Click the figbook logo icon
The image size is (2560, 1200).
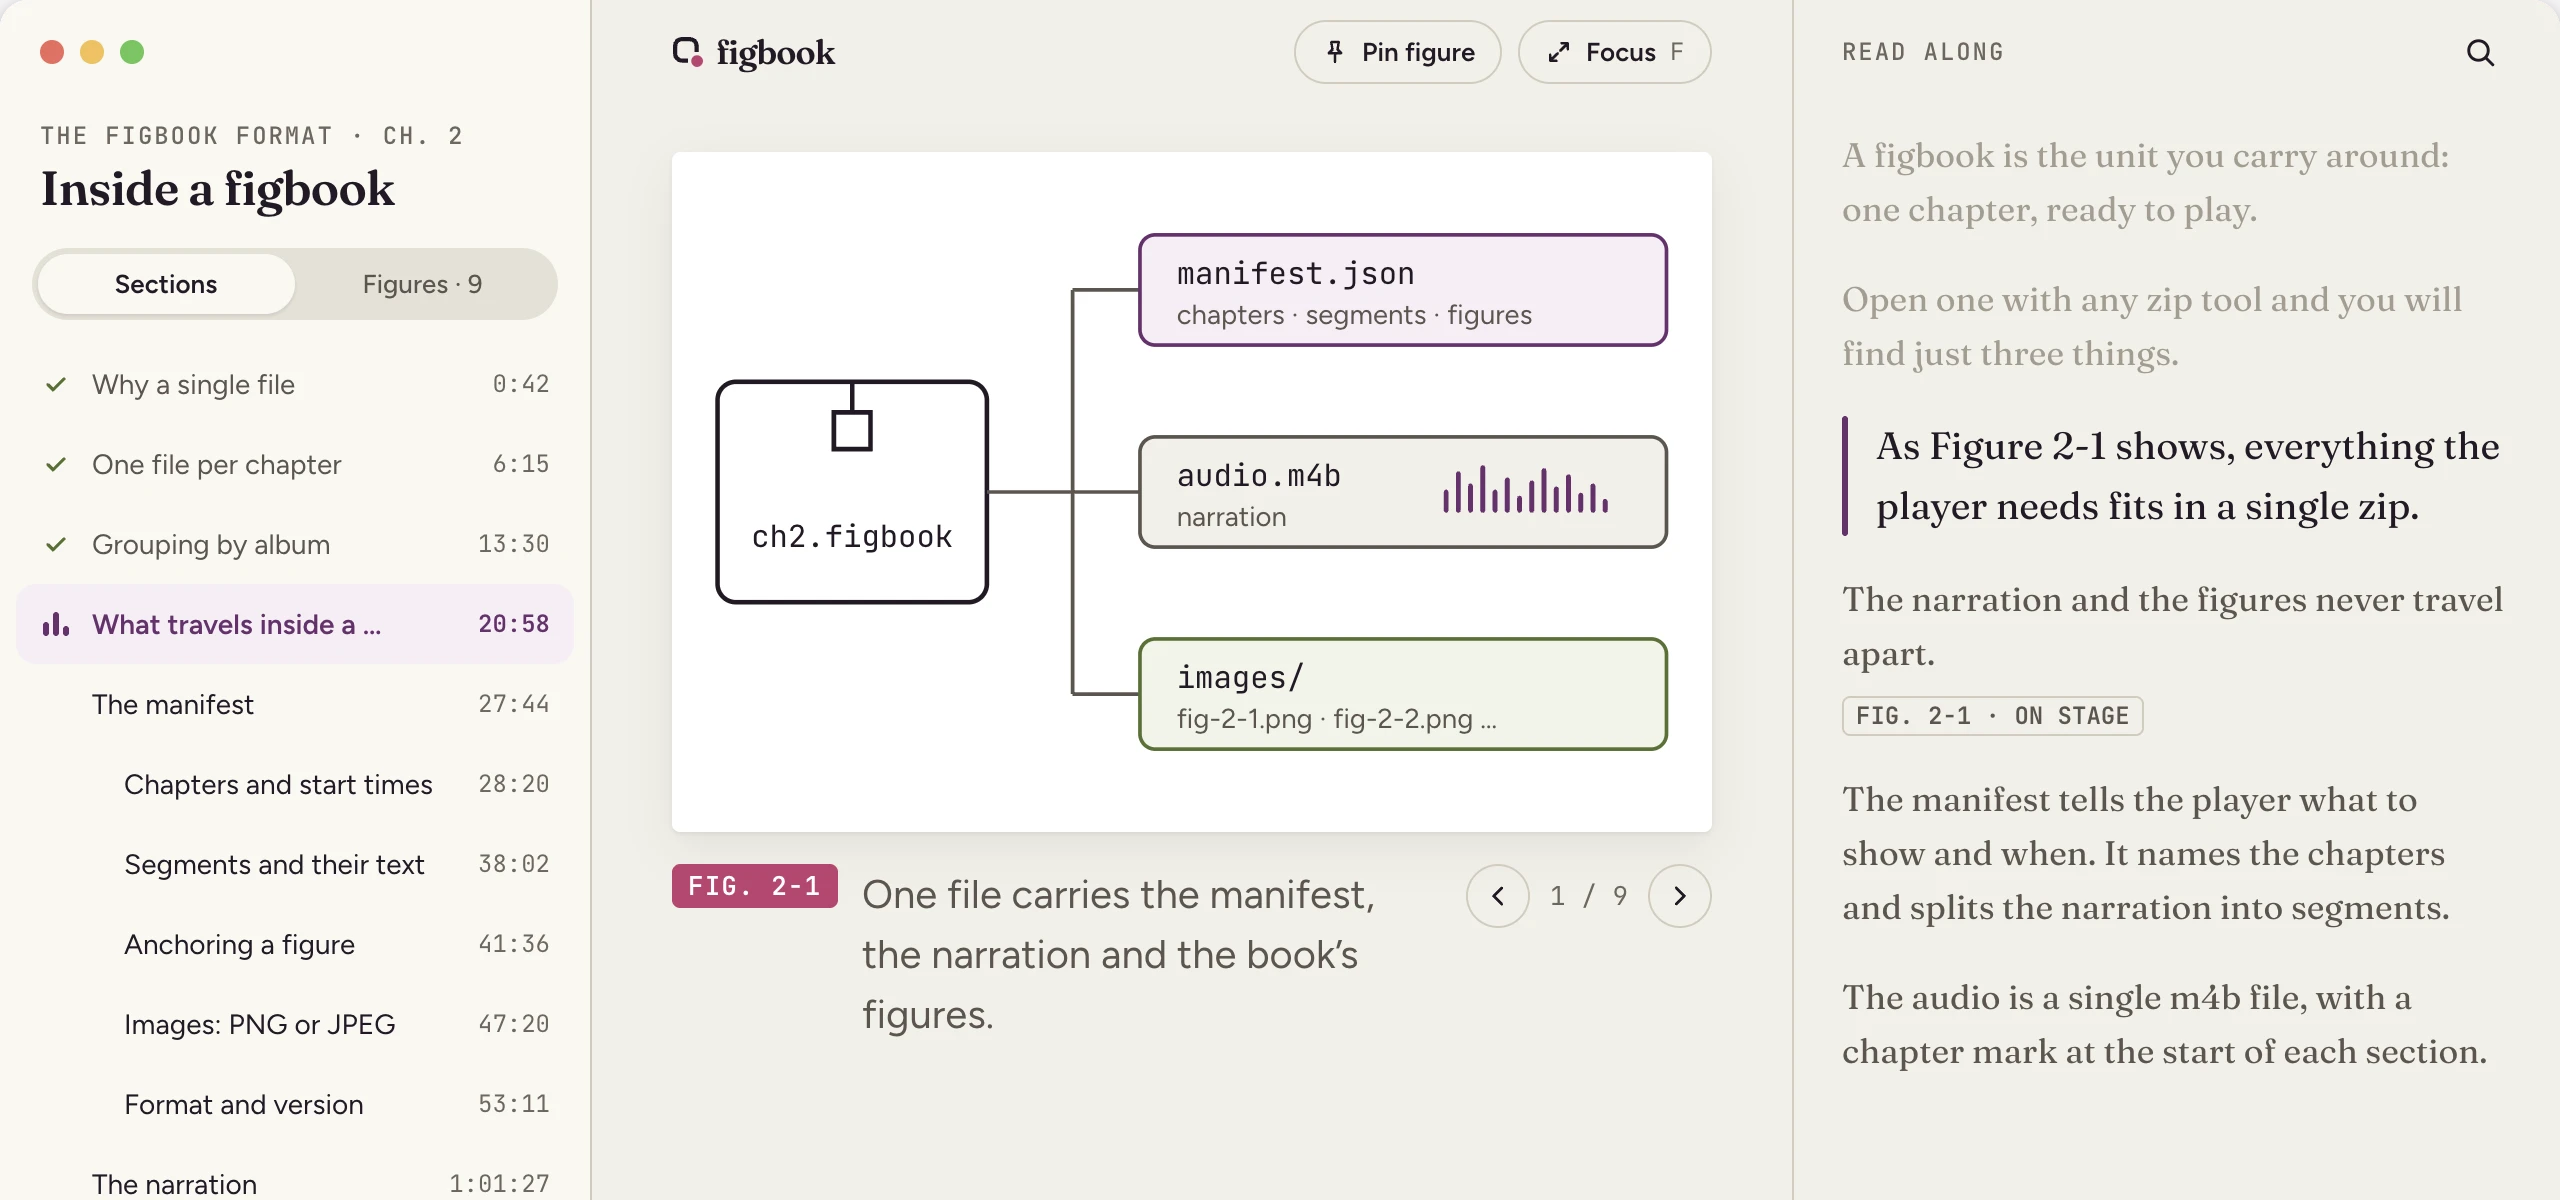pos(688,52)
